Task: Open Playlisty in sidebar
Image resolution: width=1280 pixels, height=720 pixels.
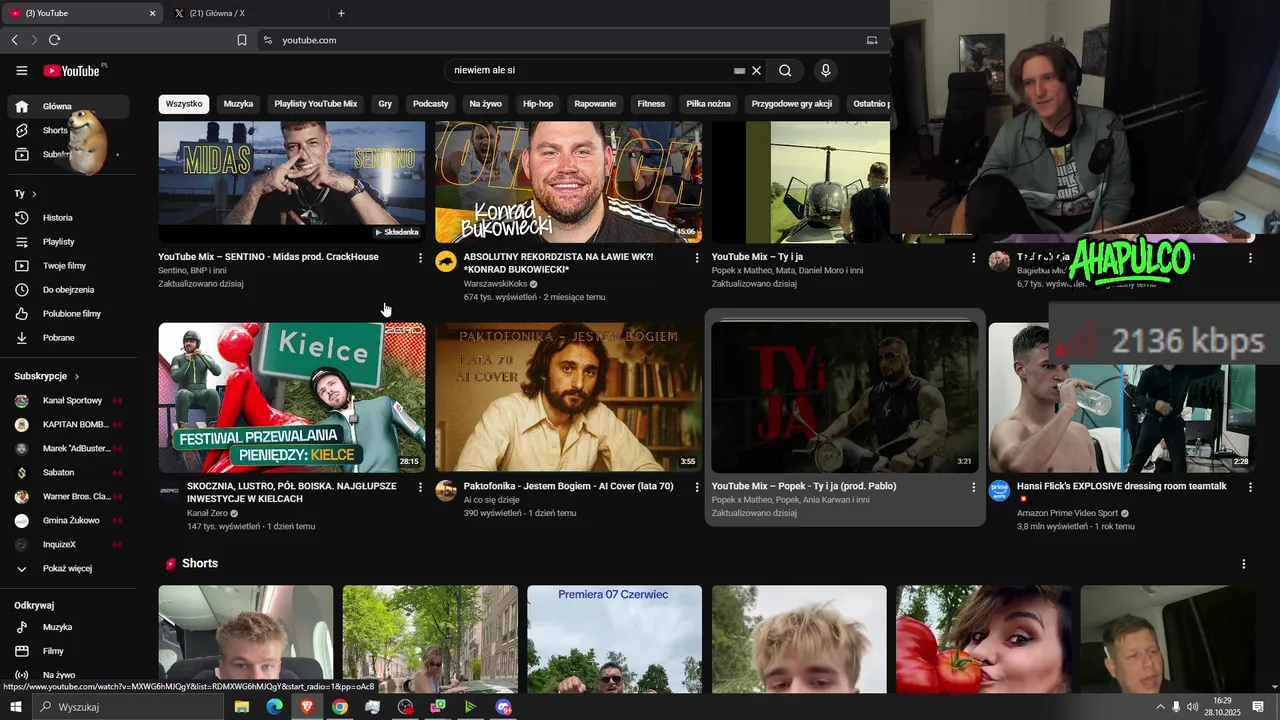Action: point(69,242)
